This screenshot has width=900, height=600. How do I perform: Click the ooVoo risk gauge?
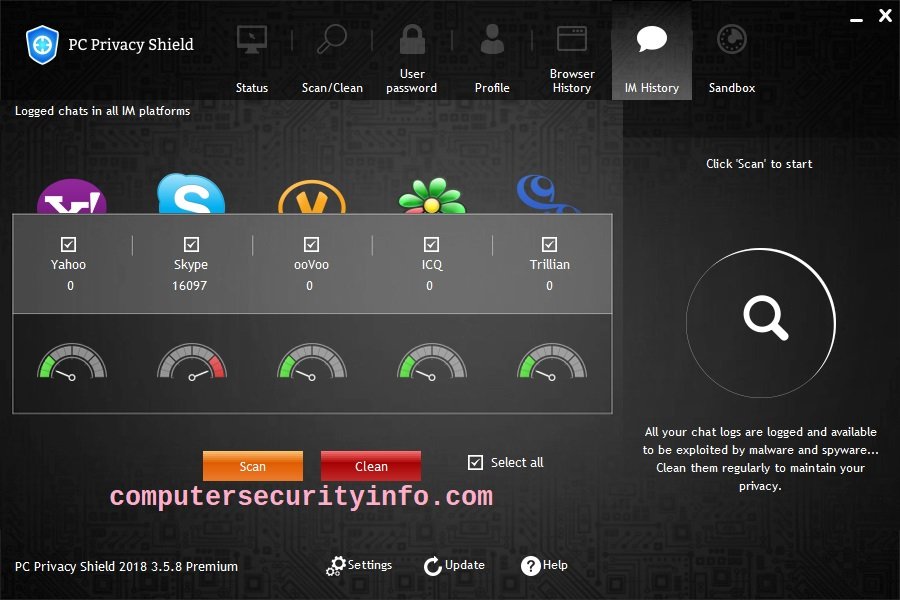click(x=312, y=362)
